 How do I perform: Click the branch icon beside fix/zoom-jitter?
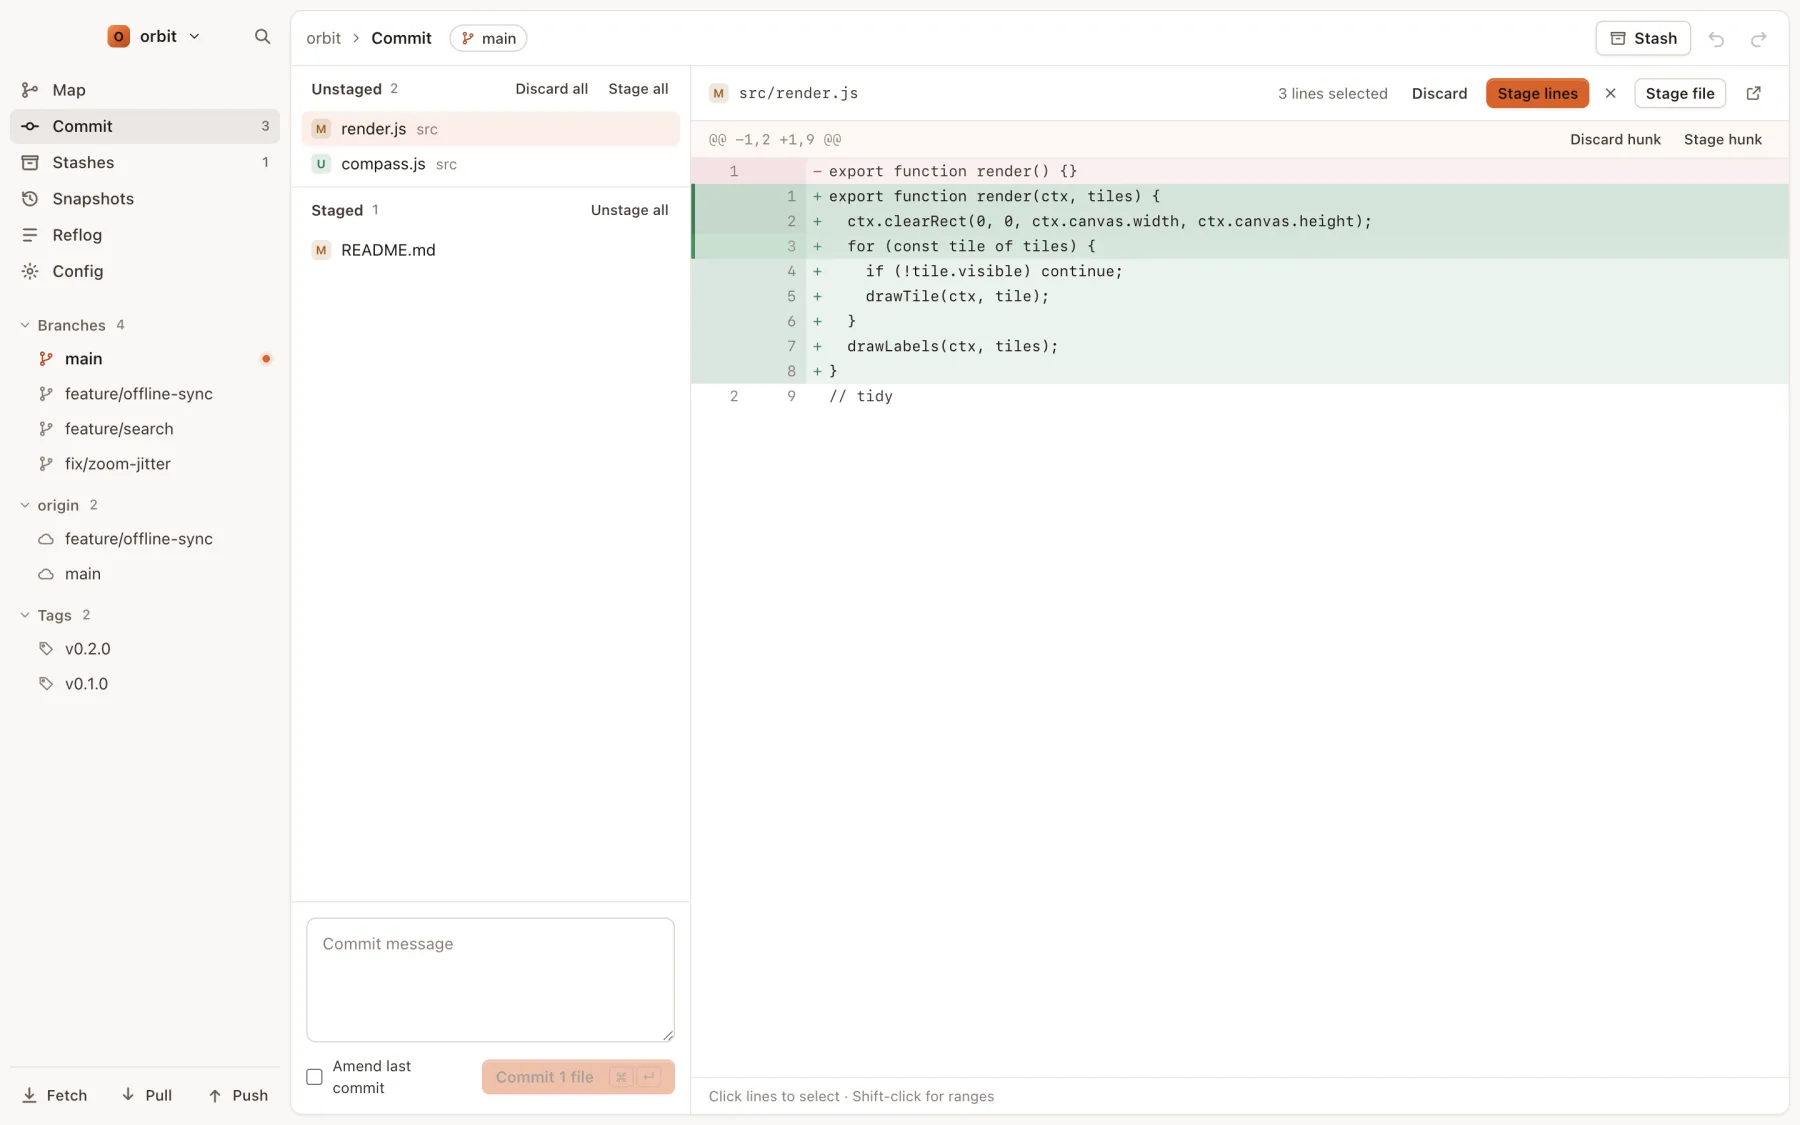[x=46, y=464]
